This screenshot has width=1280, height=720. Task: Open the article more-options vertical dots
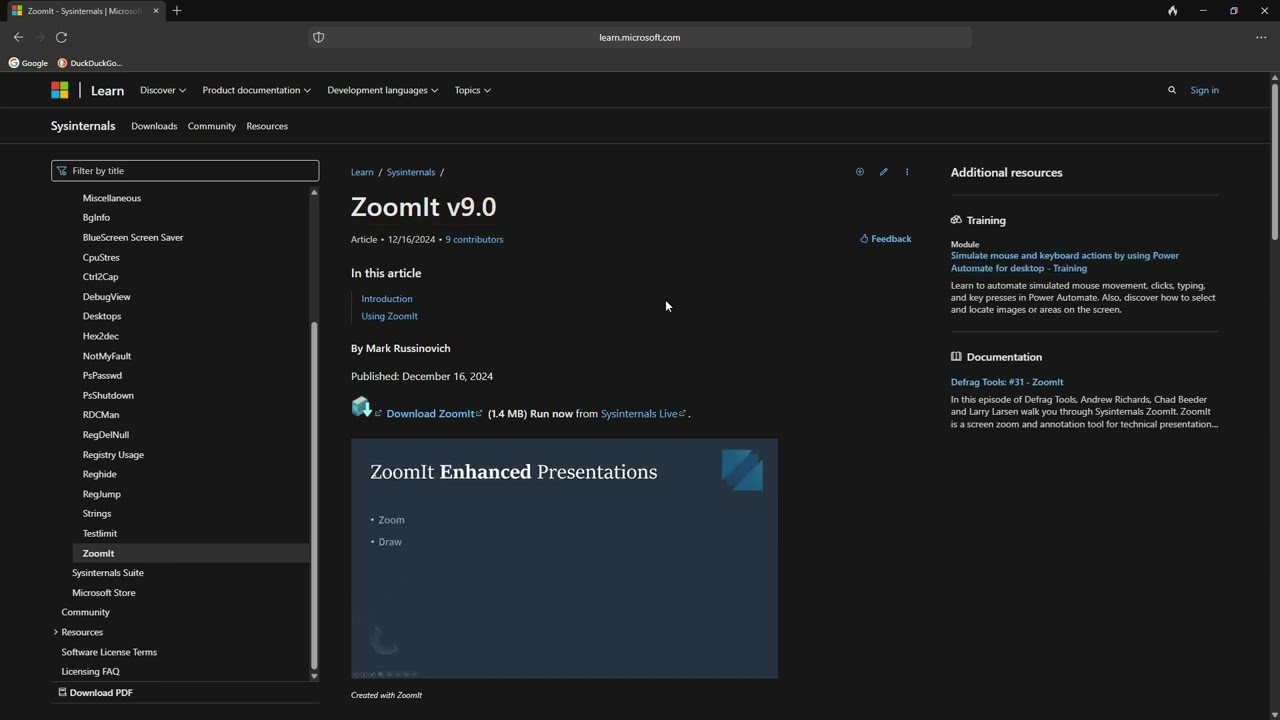coord(907,172)
